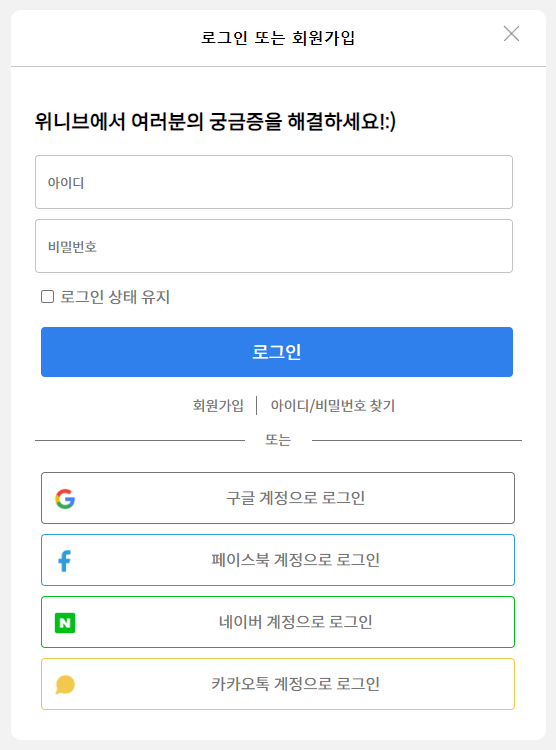Select 카카오톡 계정으로 로그인 text
556x750 pixels.
click(x=296, y=684)
